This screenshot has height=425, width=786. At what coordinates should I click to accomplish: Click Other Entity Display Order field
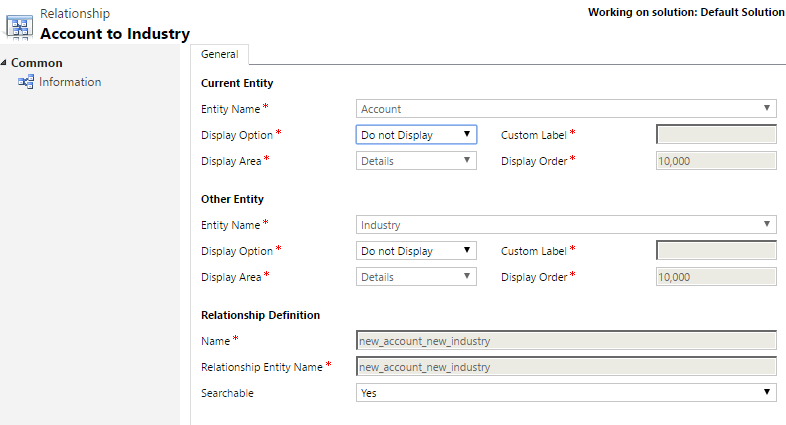716,277
